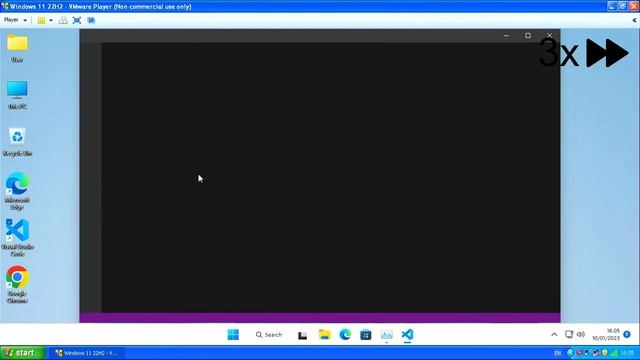The height and width of the screenshot is (360, 640).
Task: Select the Recycle Bin desktop icon
Action: pos(17,142)
